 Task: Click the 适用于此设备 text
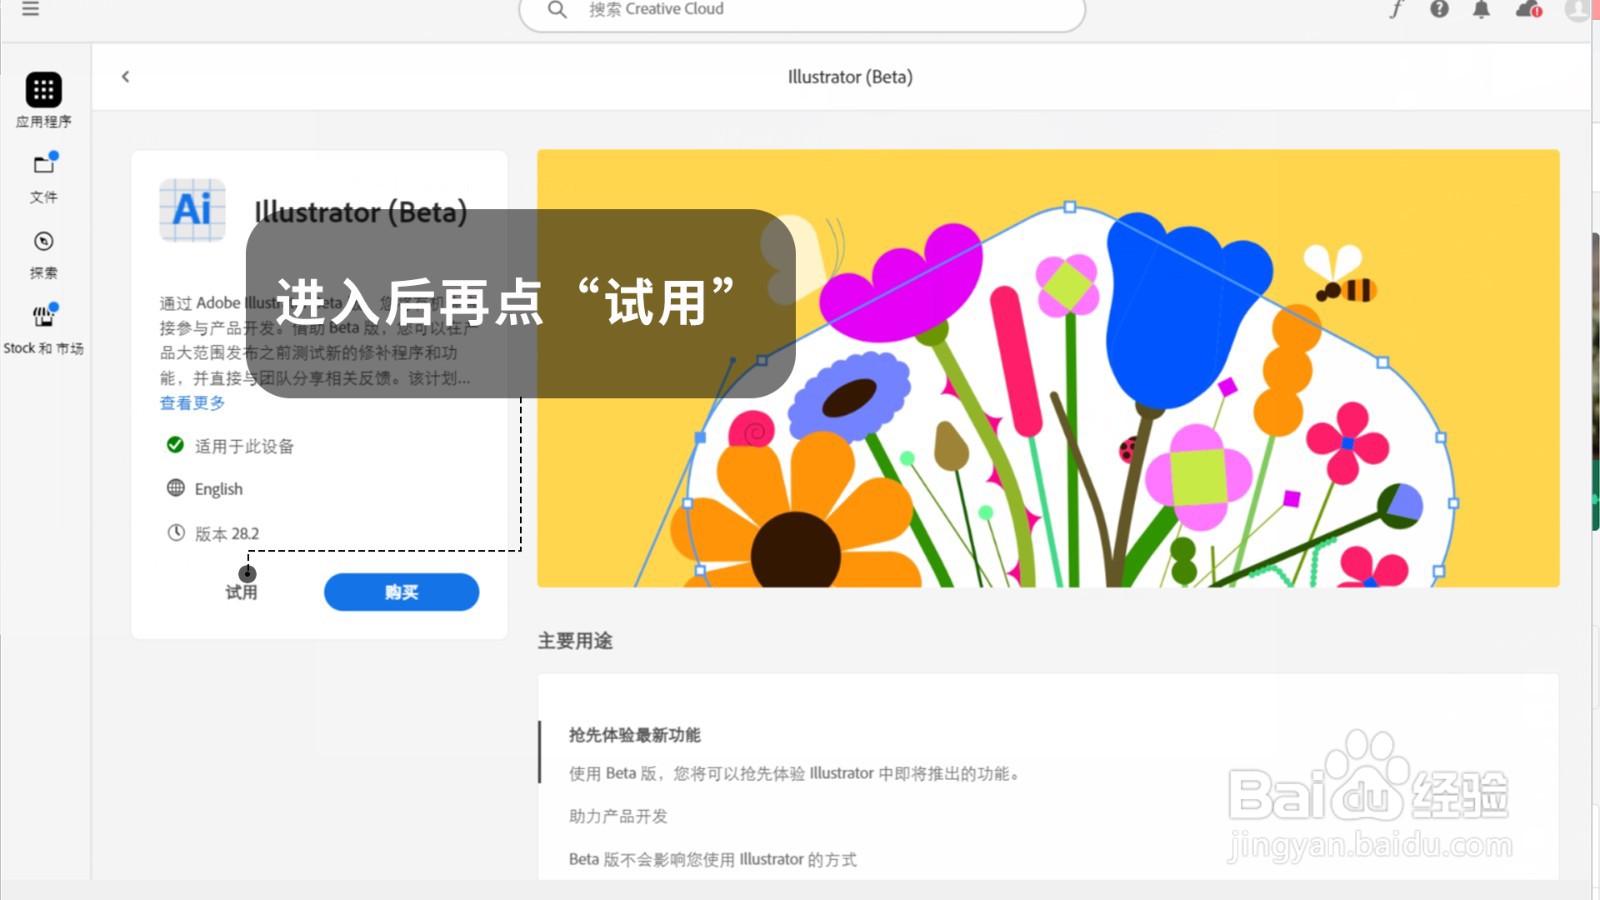click(x=244, y=446)
